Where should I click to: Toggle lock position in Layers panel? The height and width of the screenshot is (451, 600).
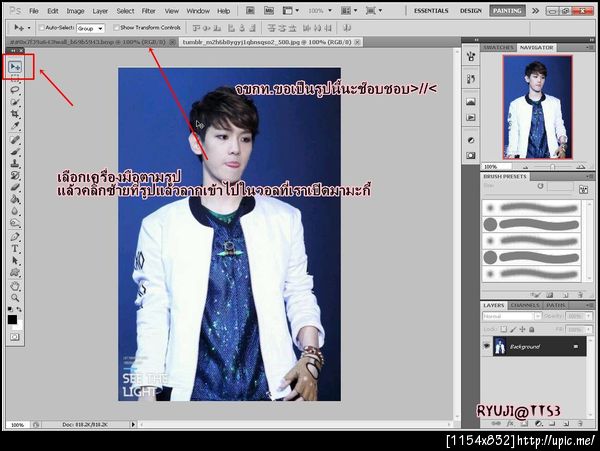click(522, 329)
